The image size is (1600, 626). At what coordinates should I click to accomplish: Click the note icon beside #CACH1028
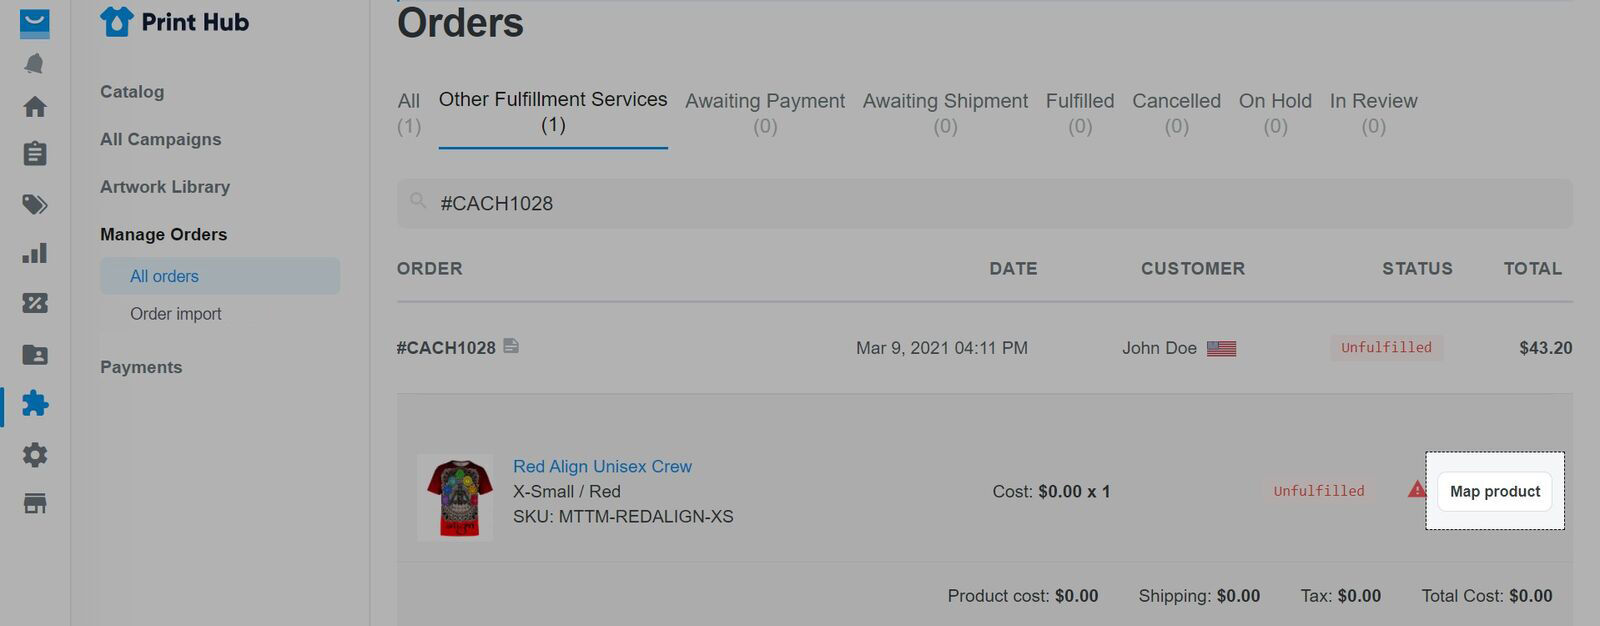(x=511, y=346)
